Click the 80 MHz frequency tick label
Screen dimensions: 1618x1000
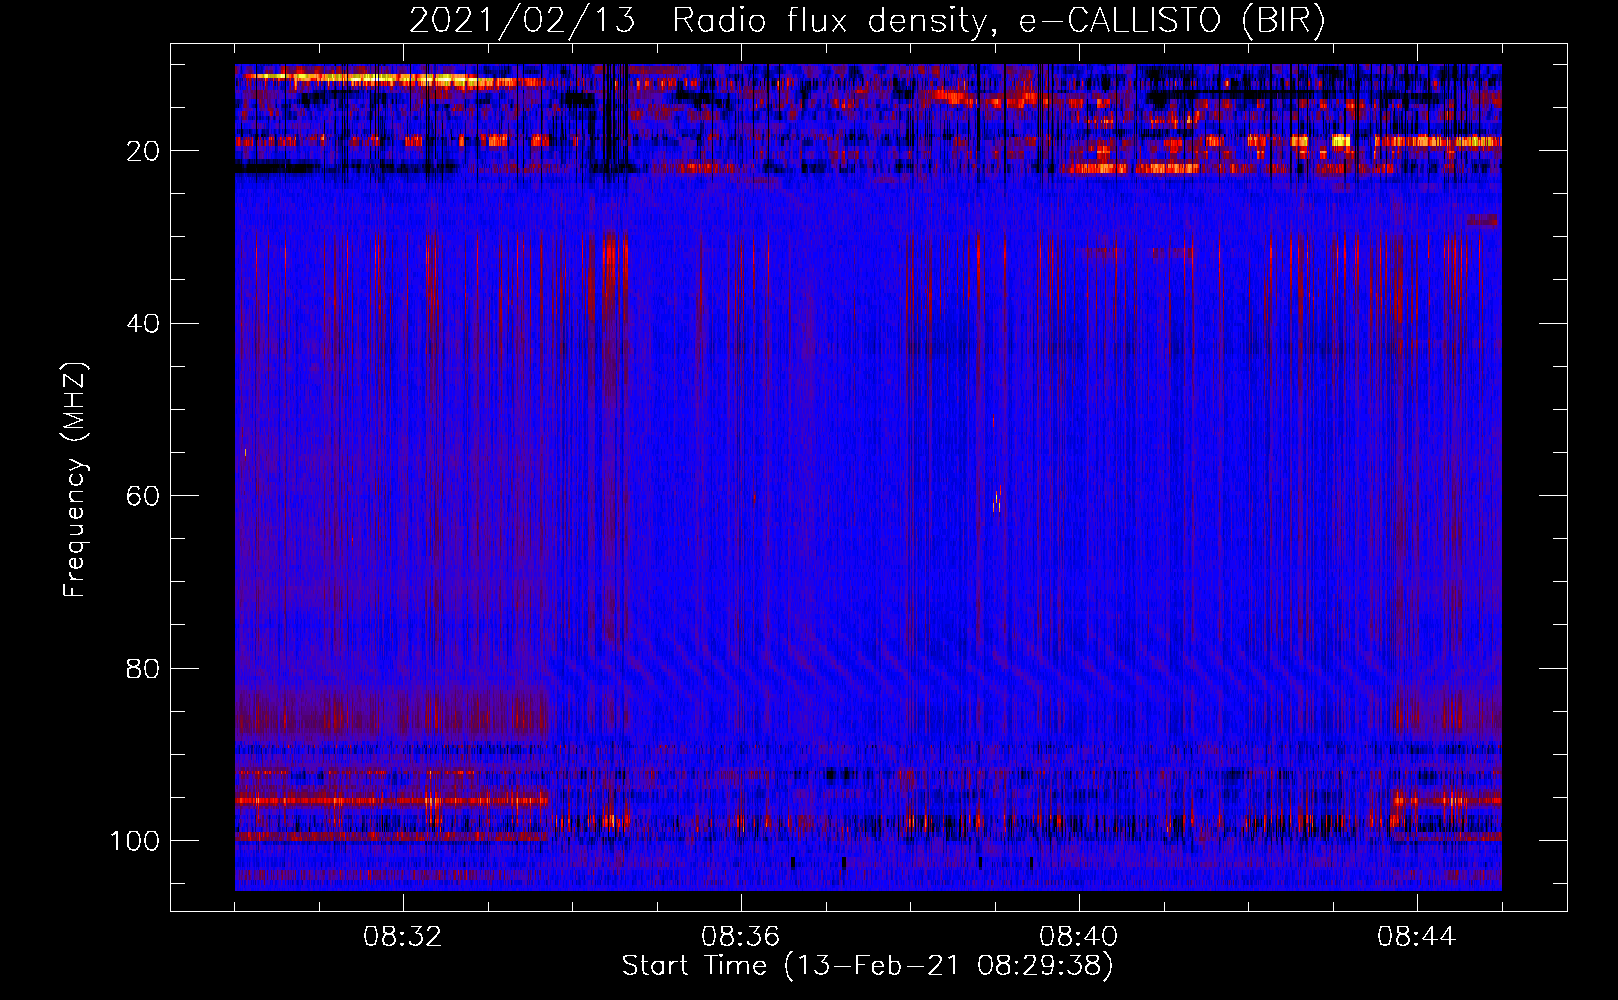143,668
